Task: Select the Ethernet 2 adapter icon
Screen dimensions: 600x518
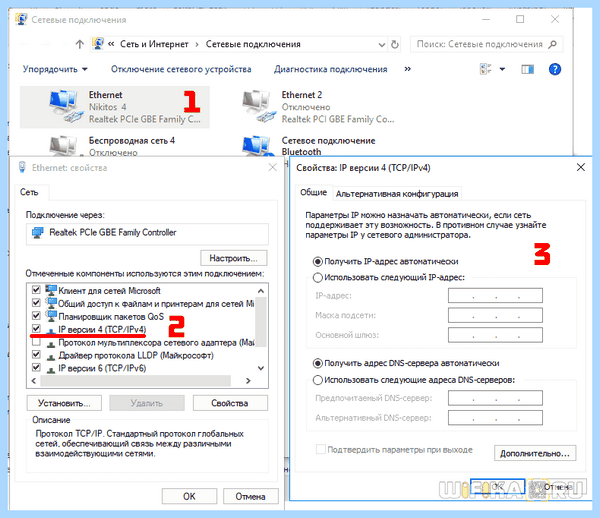Action: point(259,107)
